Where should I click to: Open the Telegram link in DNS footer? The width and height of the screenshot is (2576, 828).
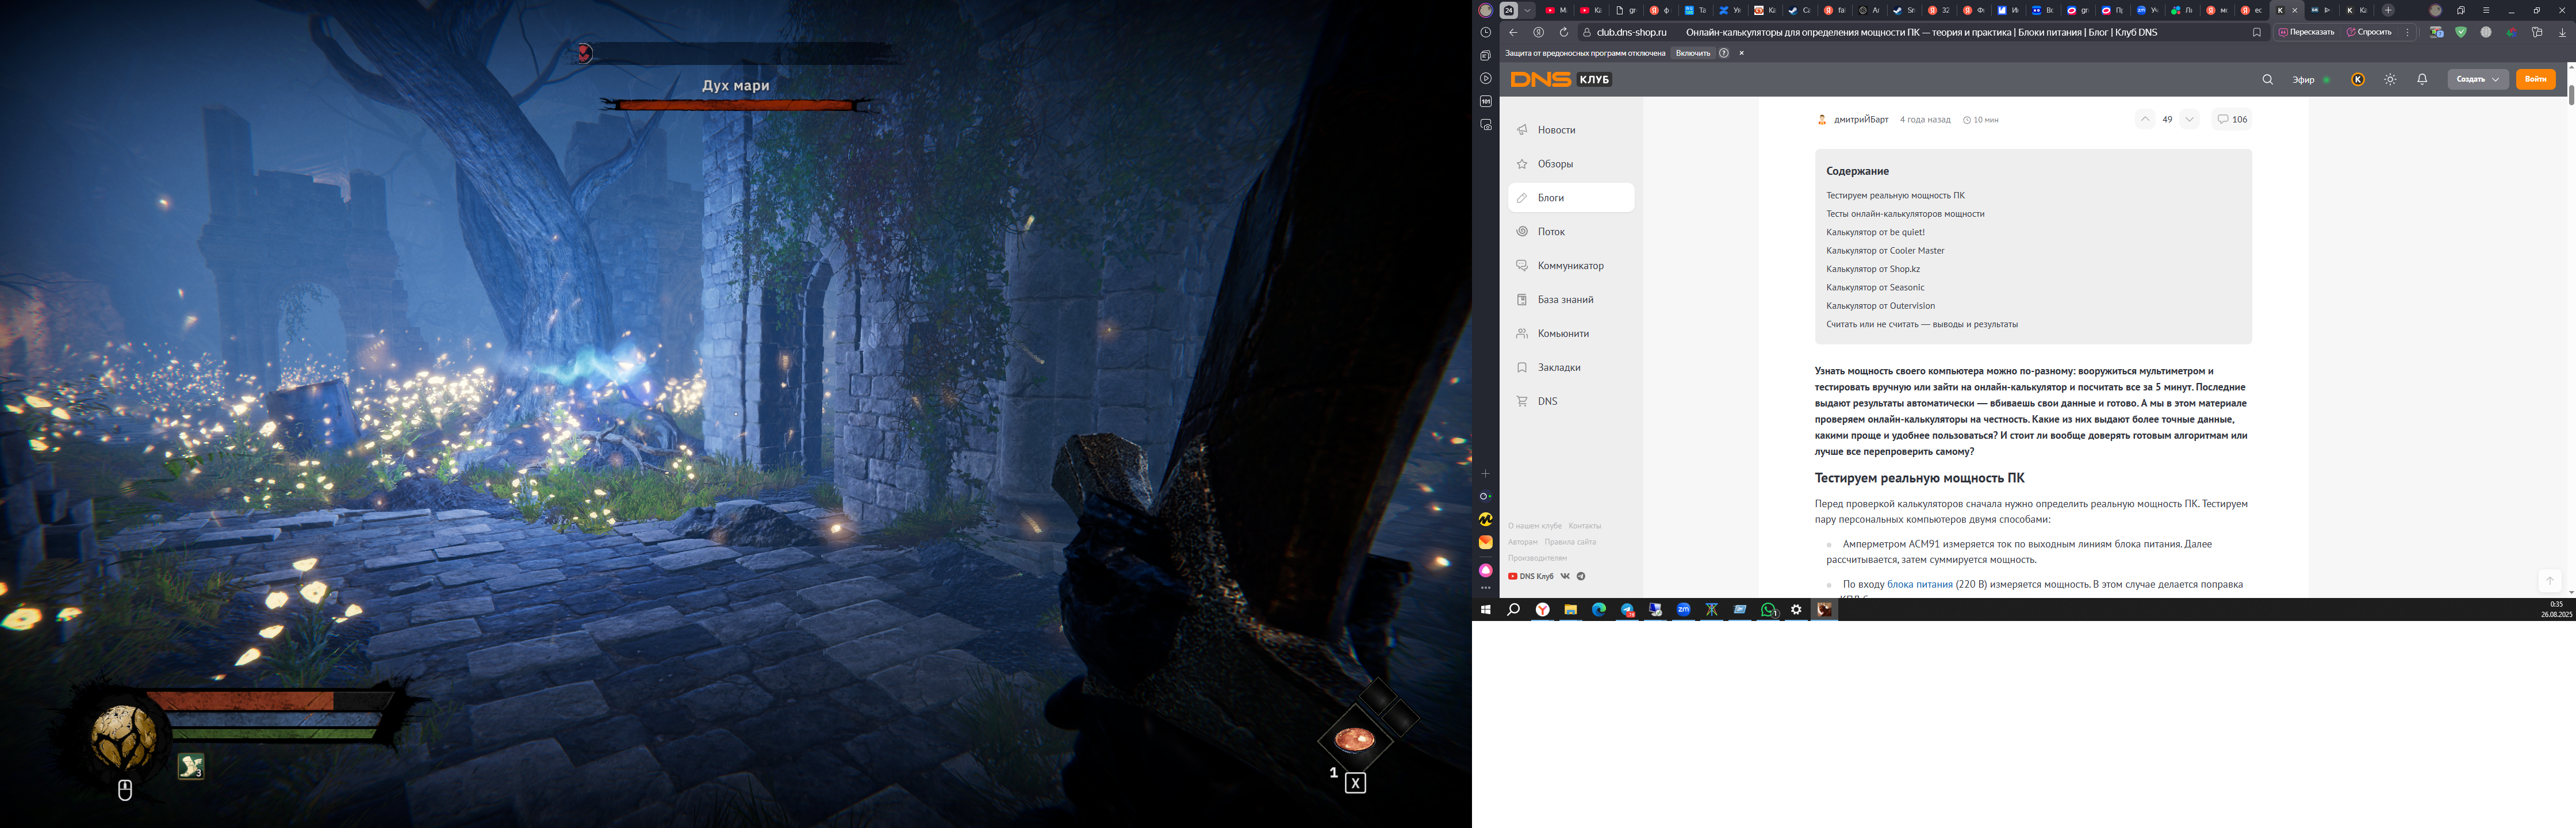(x=1581, y=576)
